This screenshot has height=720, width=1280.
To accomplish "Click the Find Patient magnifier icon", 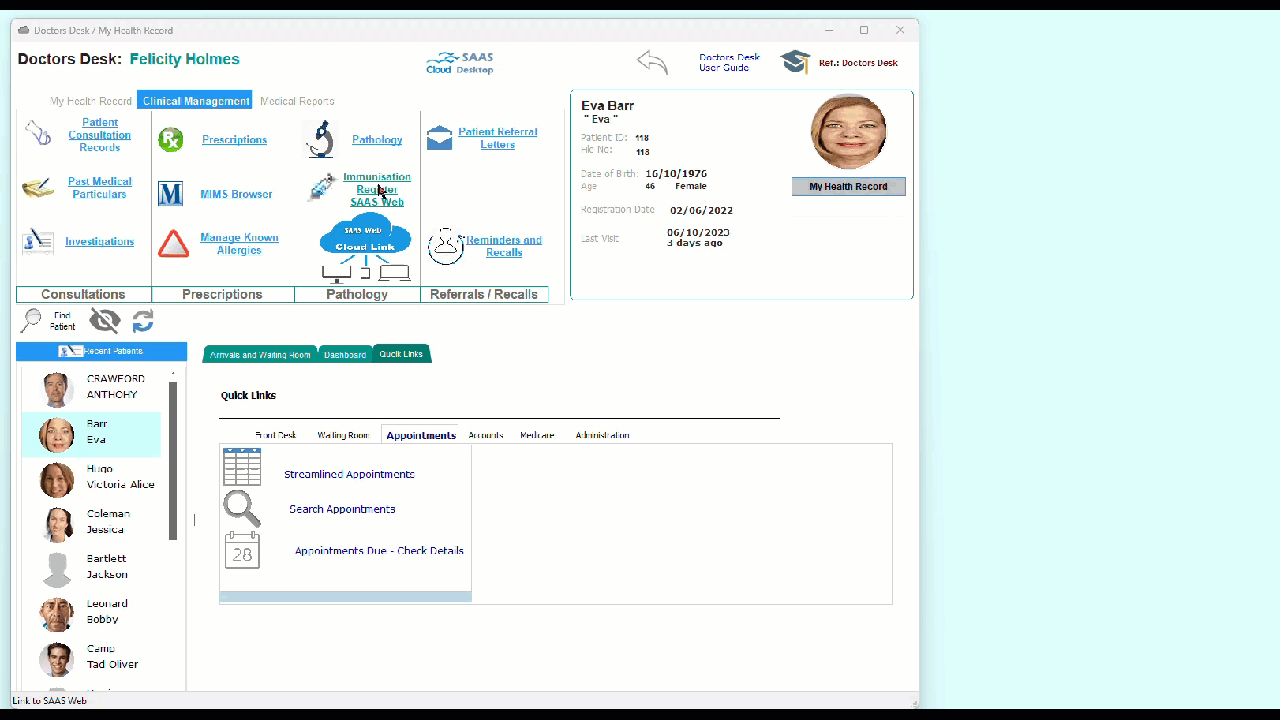I will tap(32, 321).
